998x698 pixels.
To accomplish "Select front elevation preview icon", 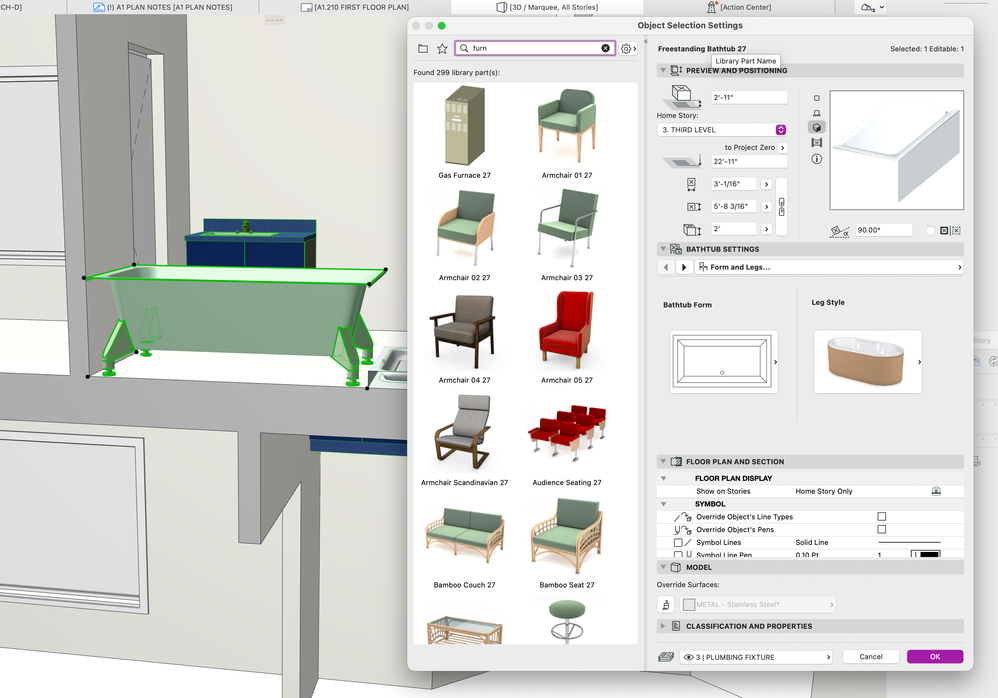I will click(817, 113).
